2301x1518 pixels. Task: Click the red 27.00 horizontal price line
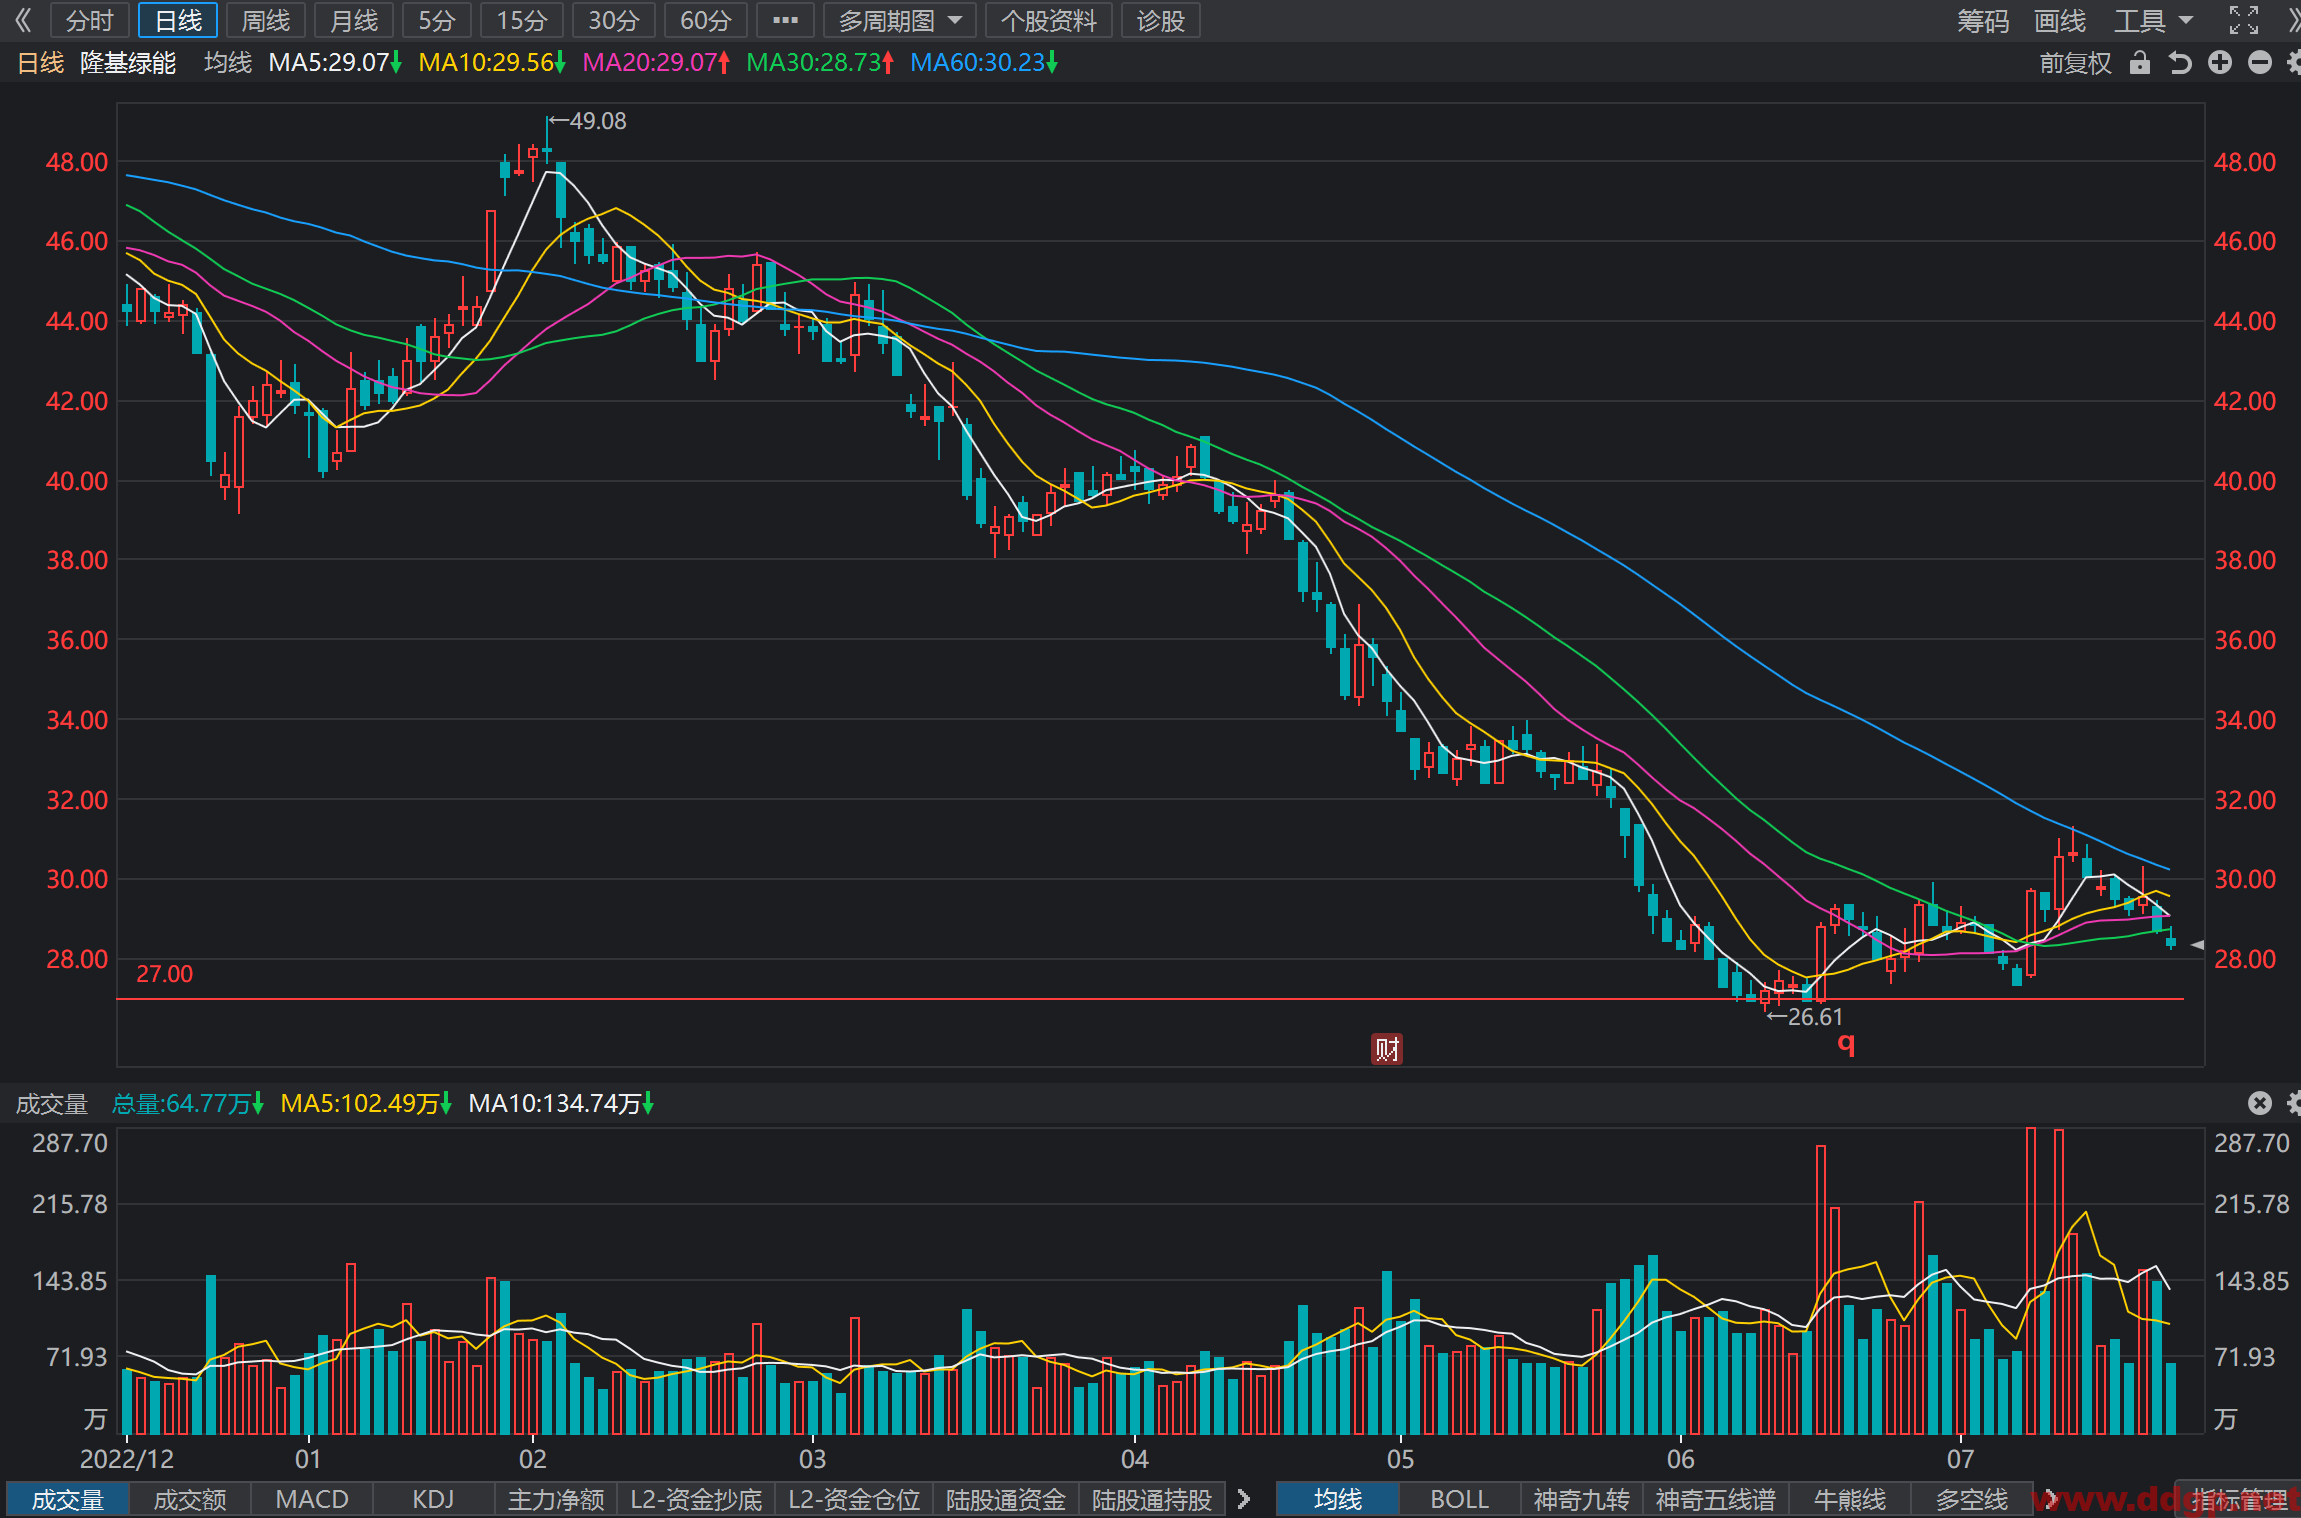[1150, 999]
